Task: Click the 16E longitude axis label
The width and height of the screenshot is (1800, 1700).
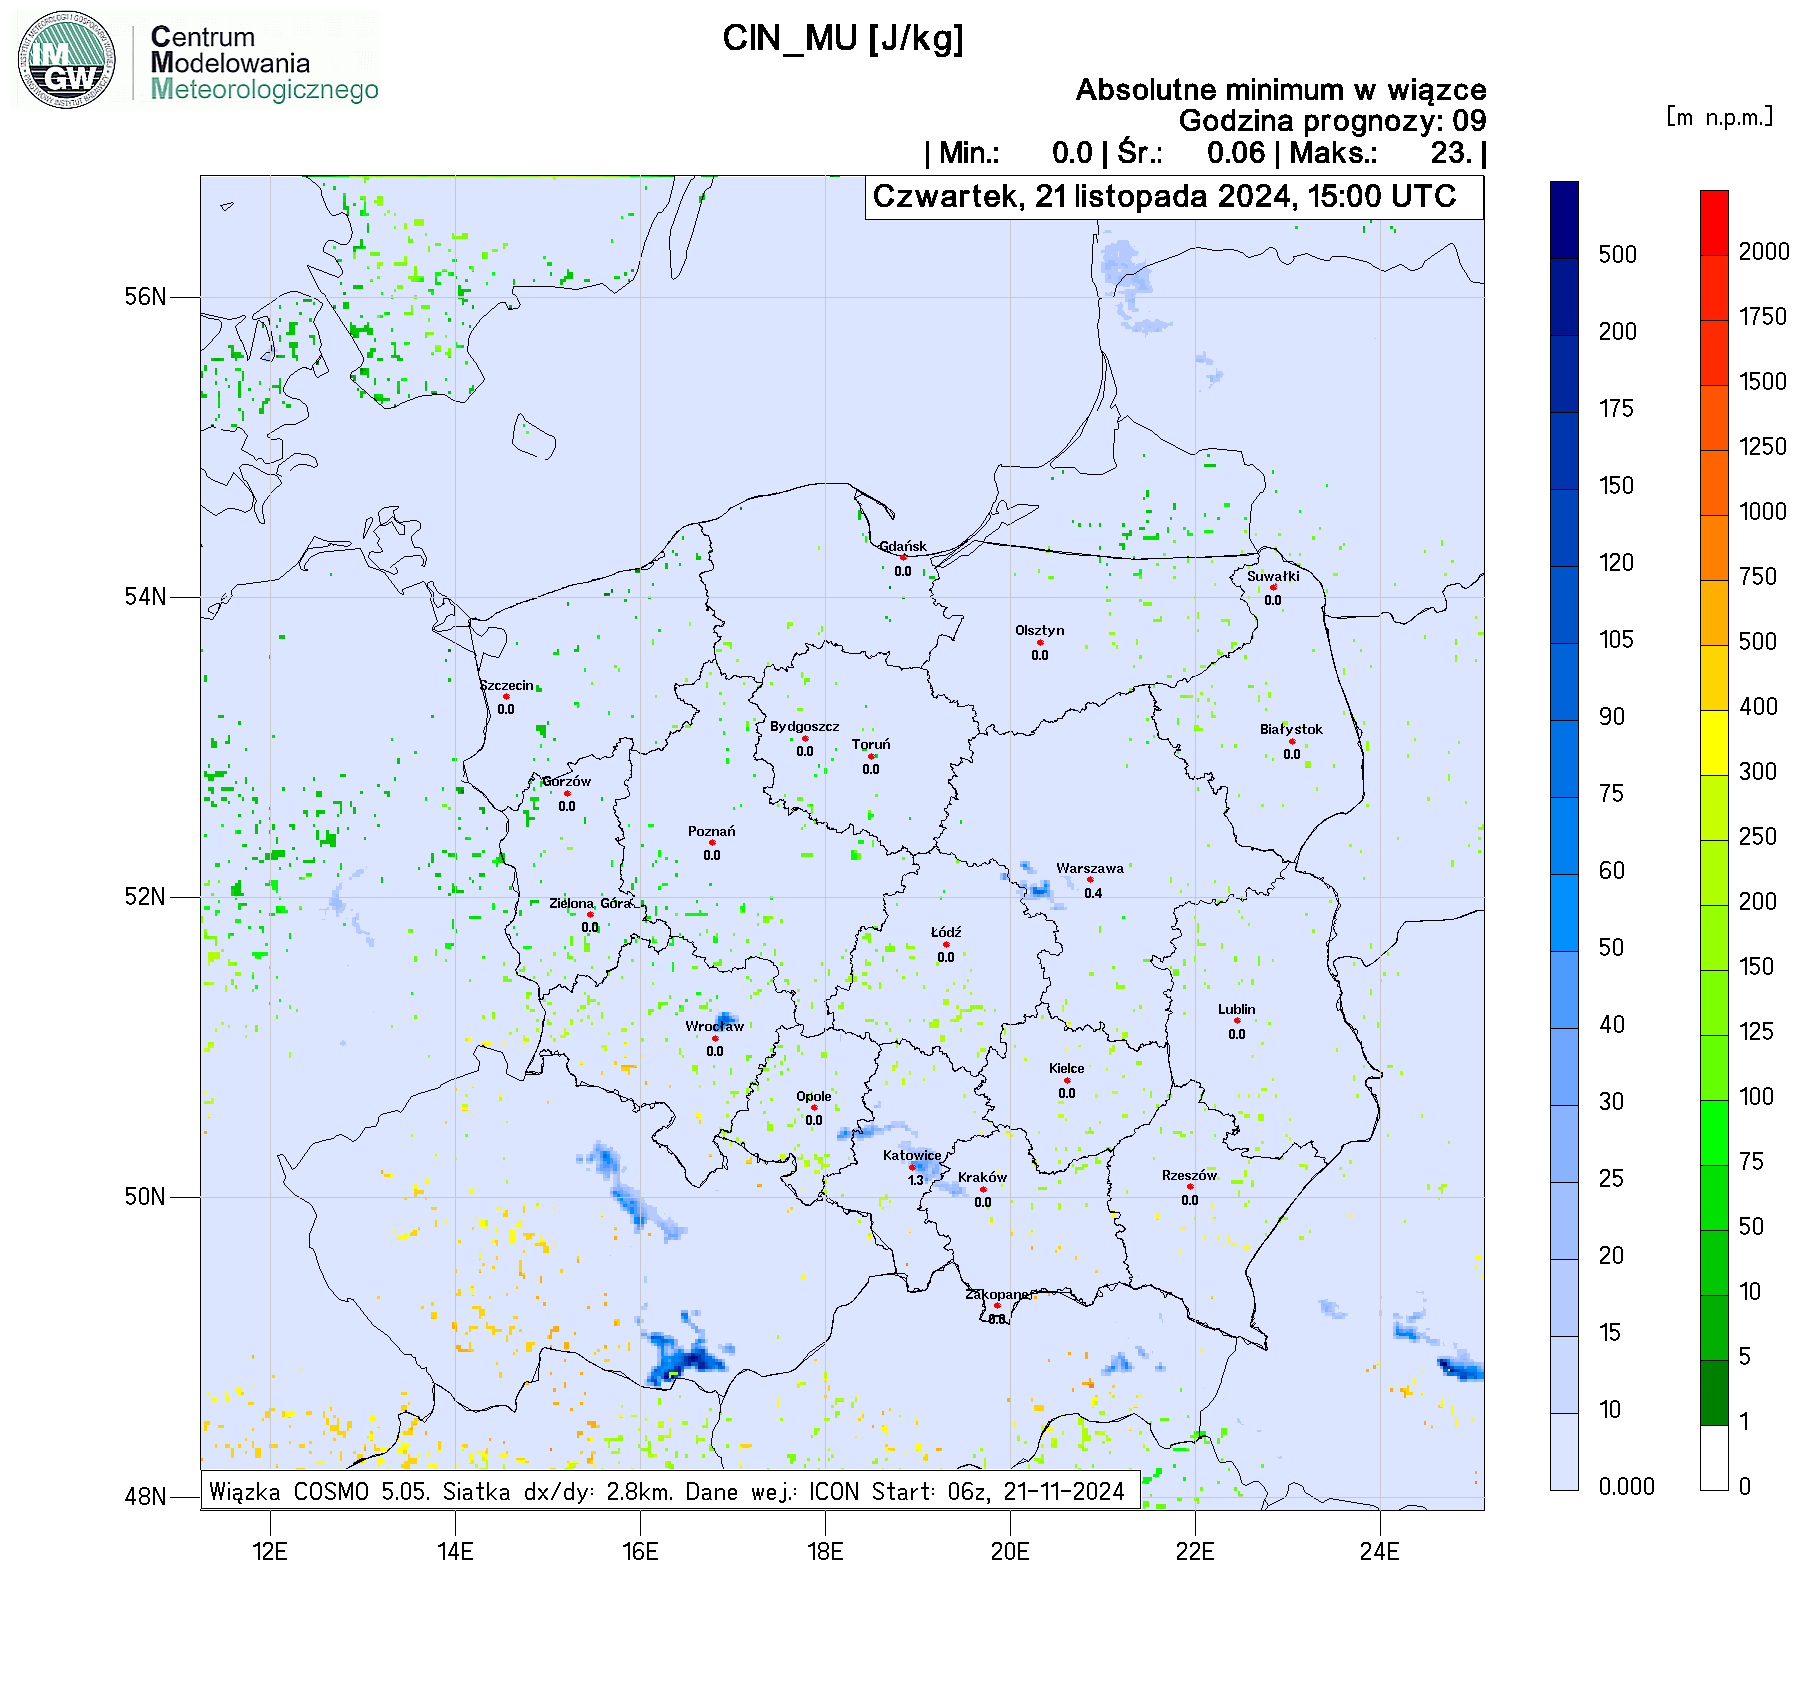Action: click(640, 1551)
